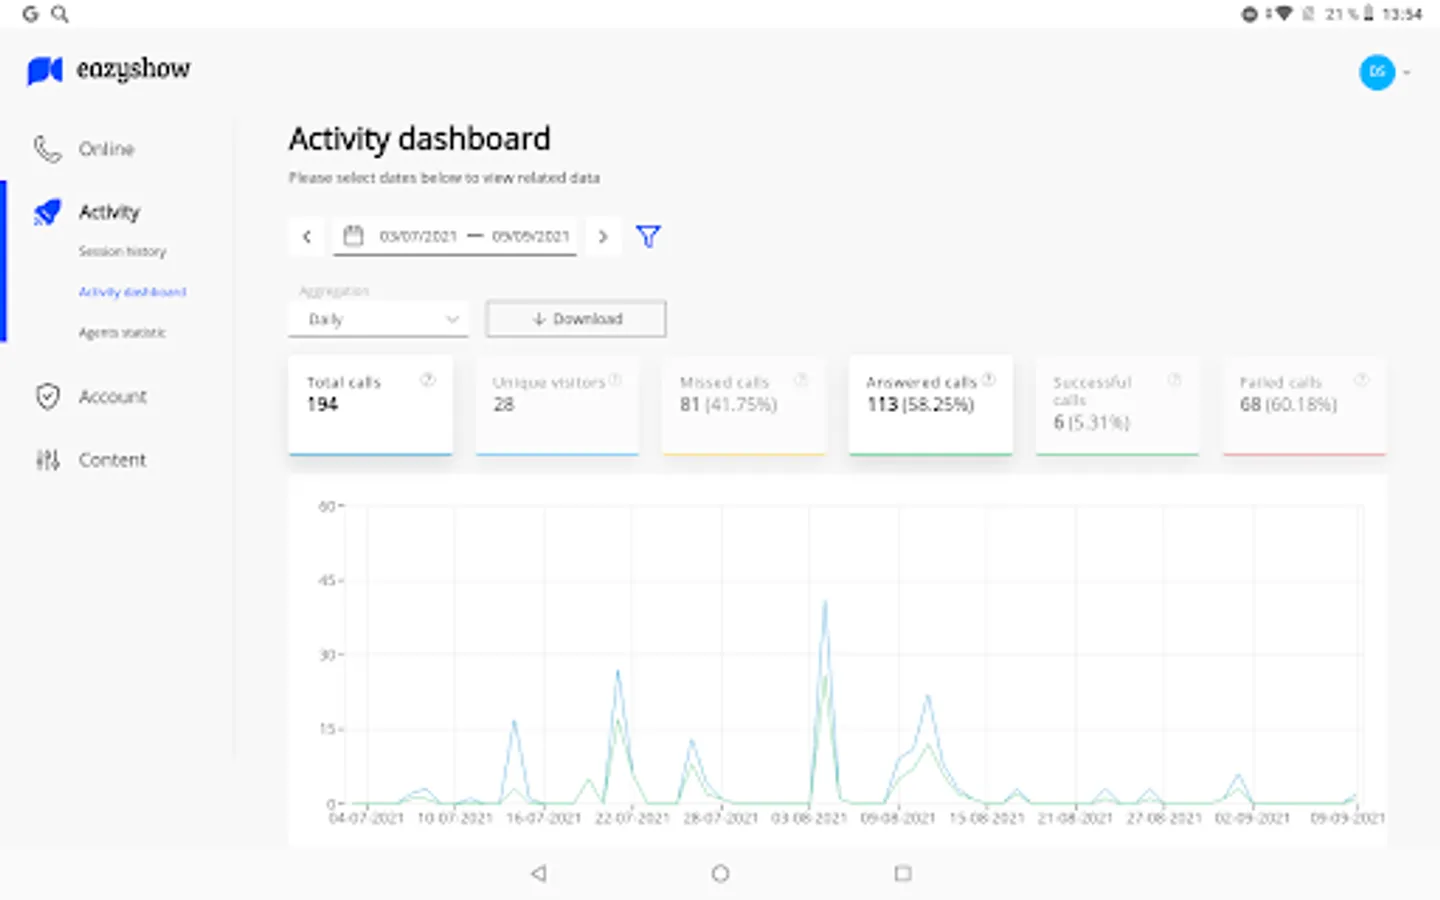Open the Online phone icon
The height and width of the screenshot is (900, 1440).
click(47, 149)
